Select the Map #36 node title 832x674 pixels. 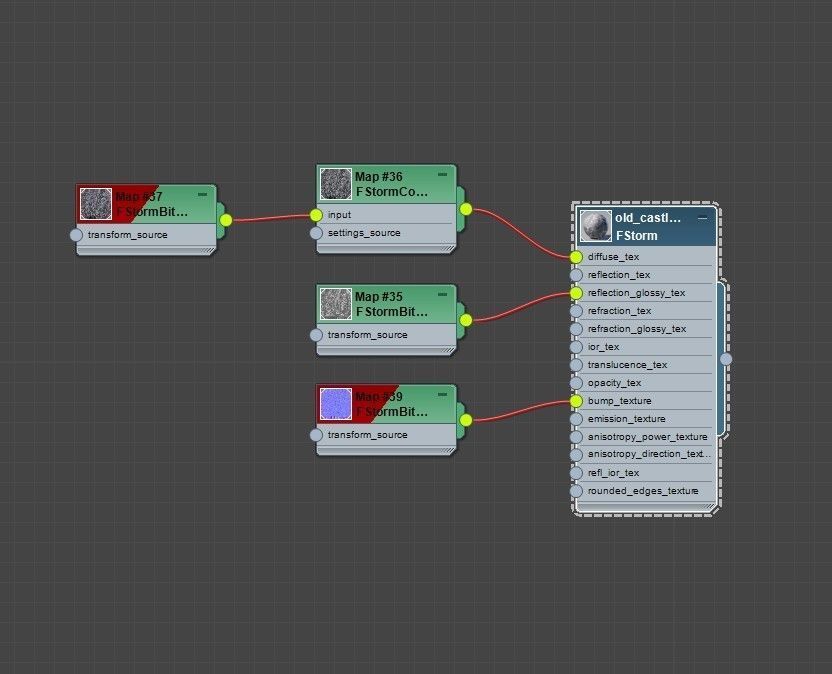click(379, 176)
